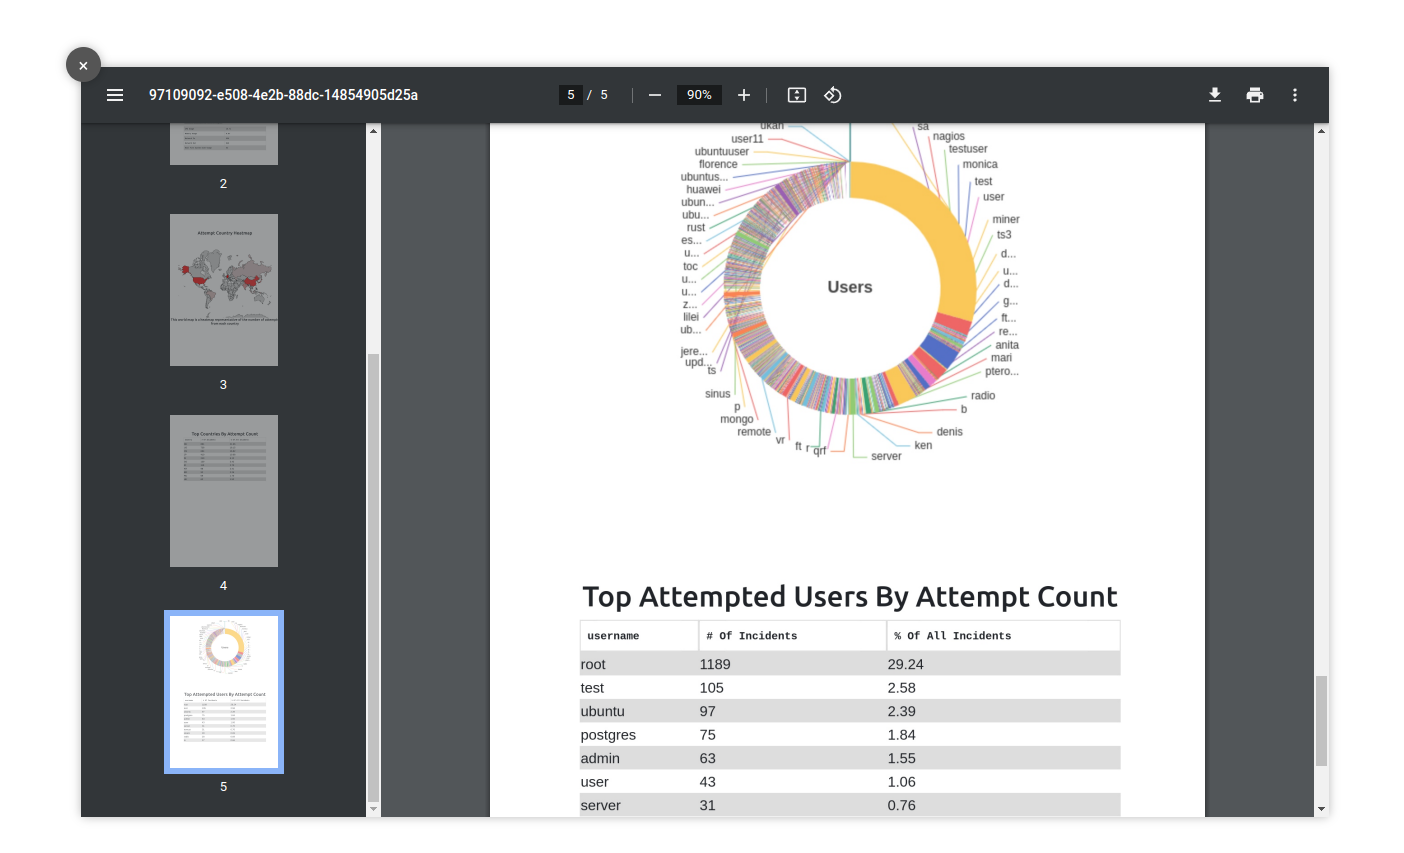Toggle the sidebar menu hamburger icon
The height and width of the screenshot is (853, 1404).
point(115,95)
